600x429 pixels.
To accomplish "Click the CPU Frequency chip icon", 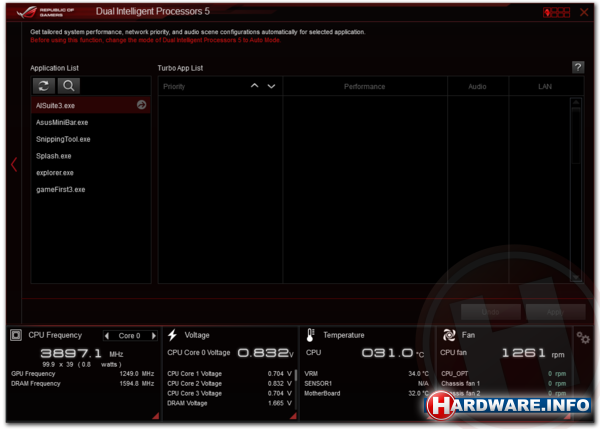I will 16,335.
